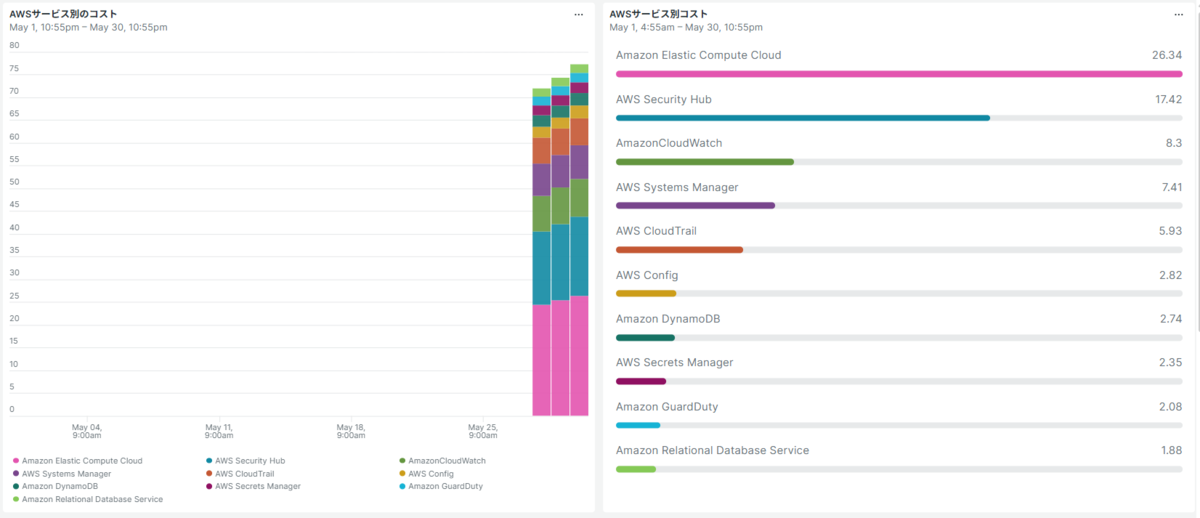Click the dark green Amazon DynamoDB bar
The height and width of the screenshot is (518, 1200).
(x=645, y=338)
